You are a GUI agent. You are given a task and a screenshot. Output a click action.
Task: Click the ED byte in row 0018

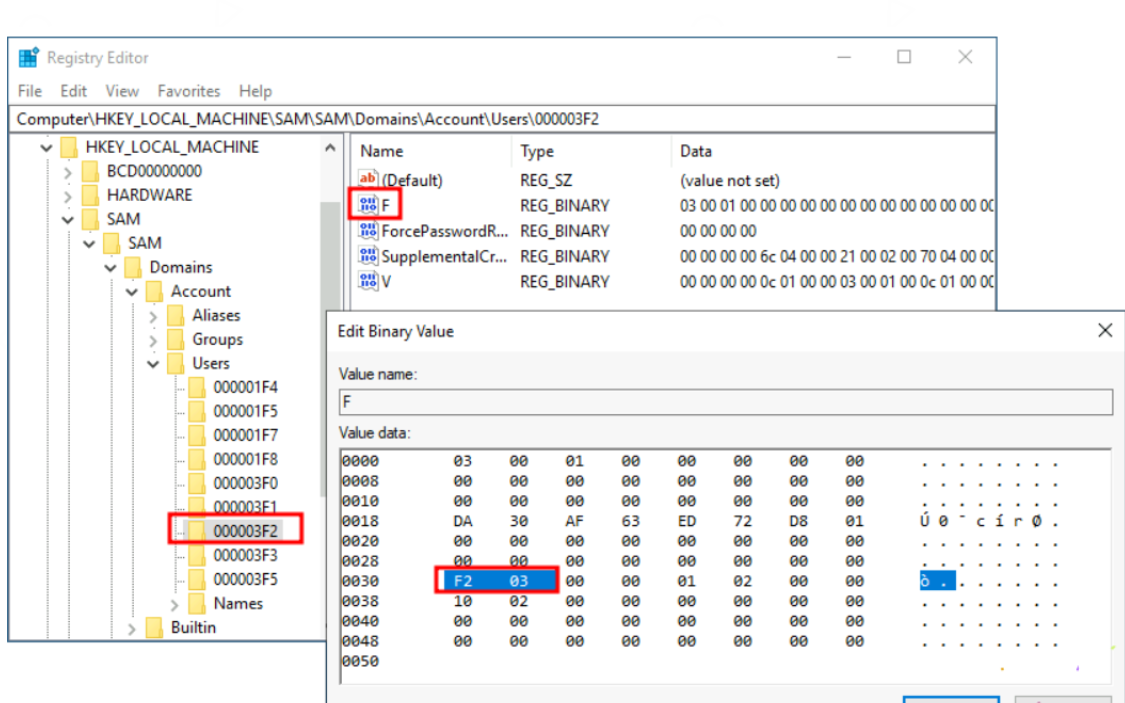(x=687, y=521)
